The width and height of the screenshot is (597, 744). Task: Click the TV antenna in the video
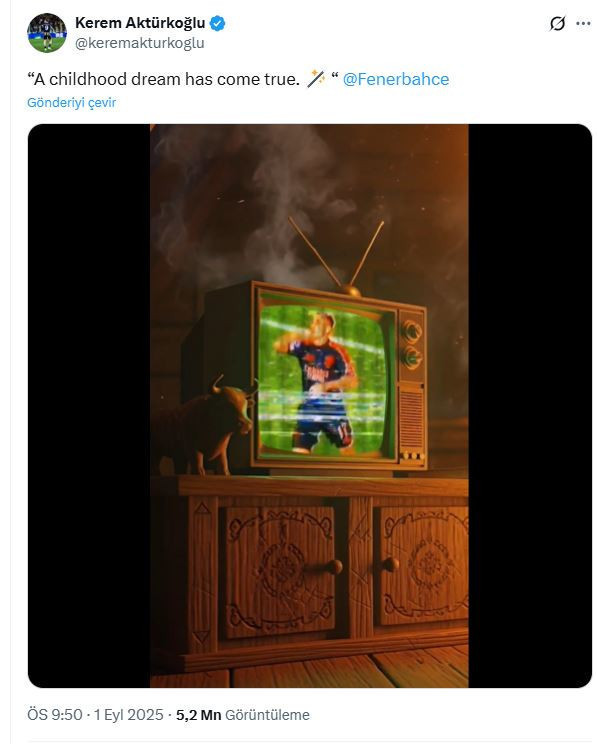337,254
